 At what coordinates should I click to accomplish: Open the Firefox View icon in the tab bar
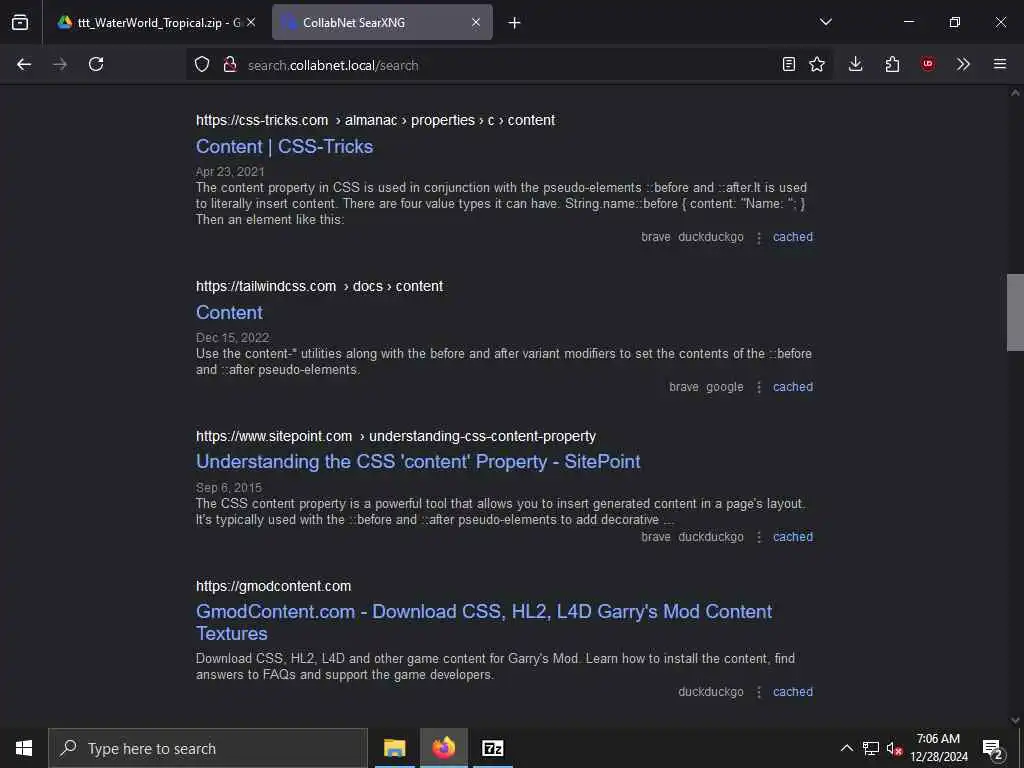(x=20, y=22)
